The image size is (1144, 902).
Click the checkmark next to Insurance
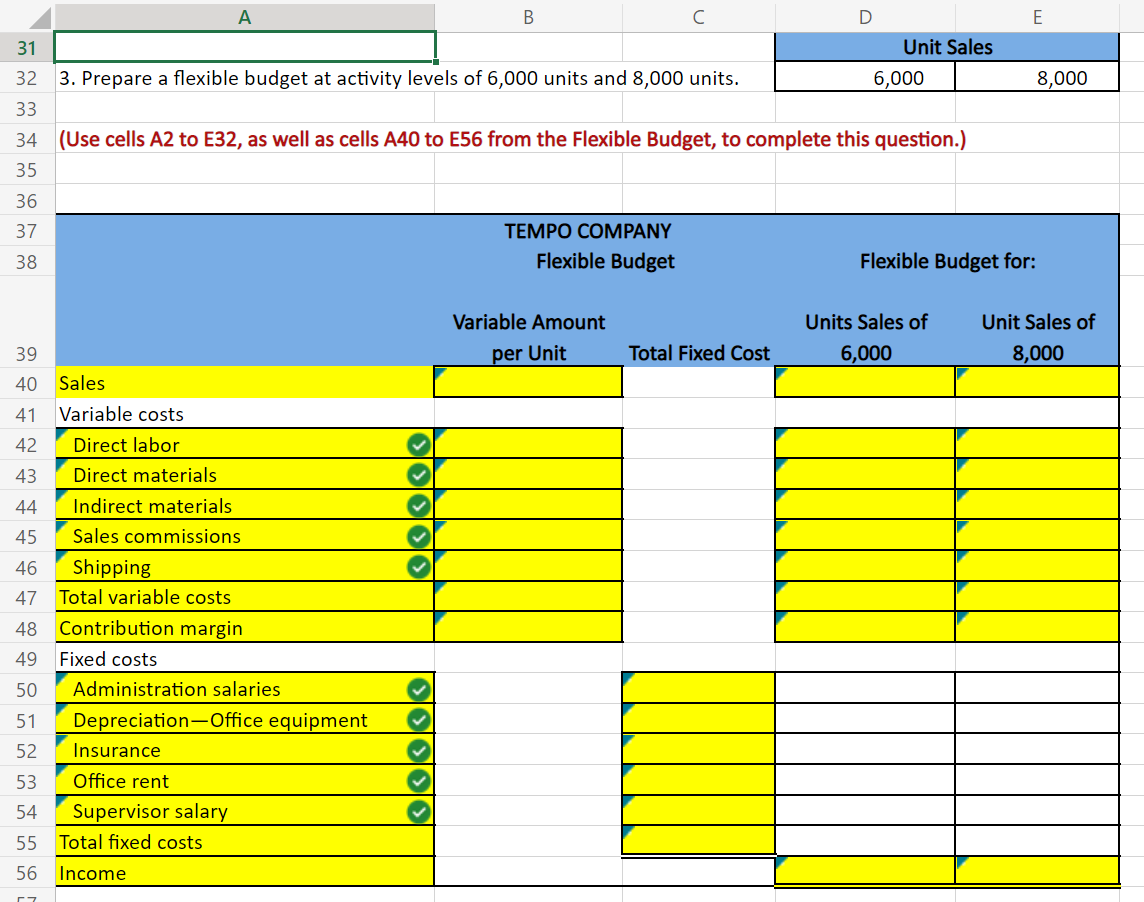tap(419, 750)
